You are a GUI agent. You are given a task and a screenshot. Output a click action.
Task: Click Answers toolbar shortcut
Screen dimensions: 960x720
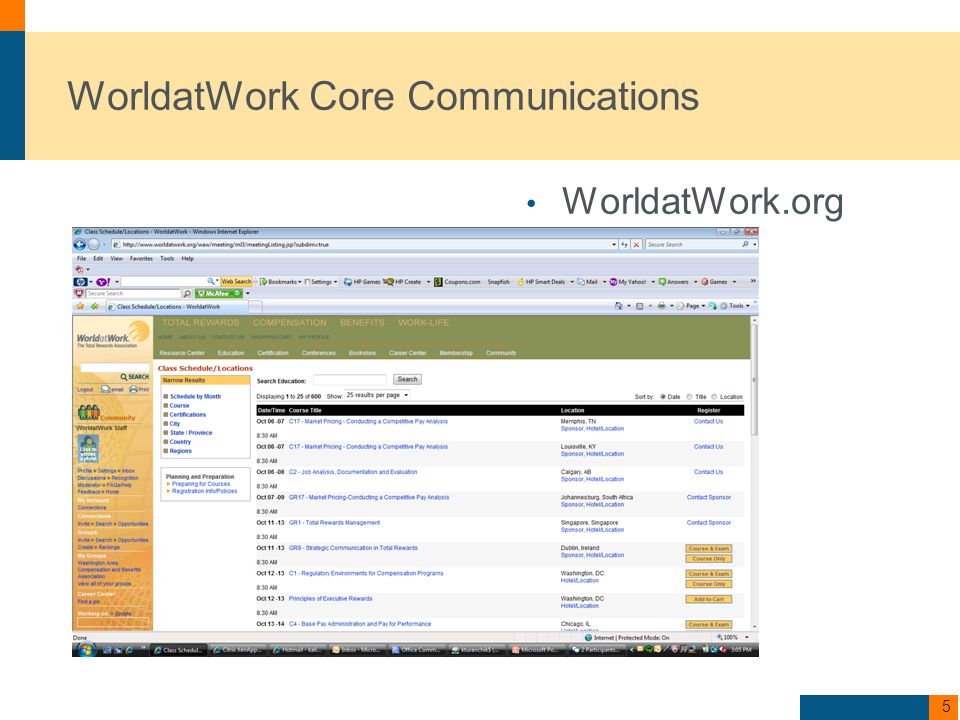[673, 282]
